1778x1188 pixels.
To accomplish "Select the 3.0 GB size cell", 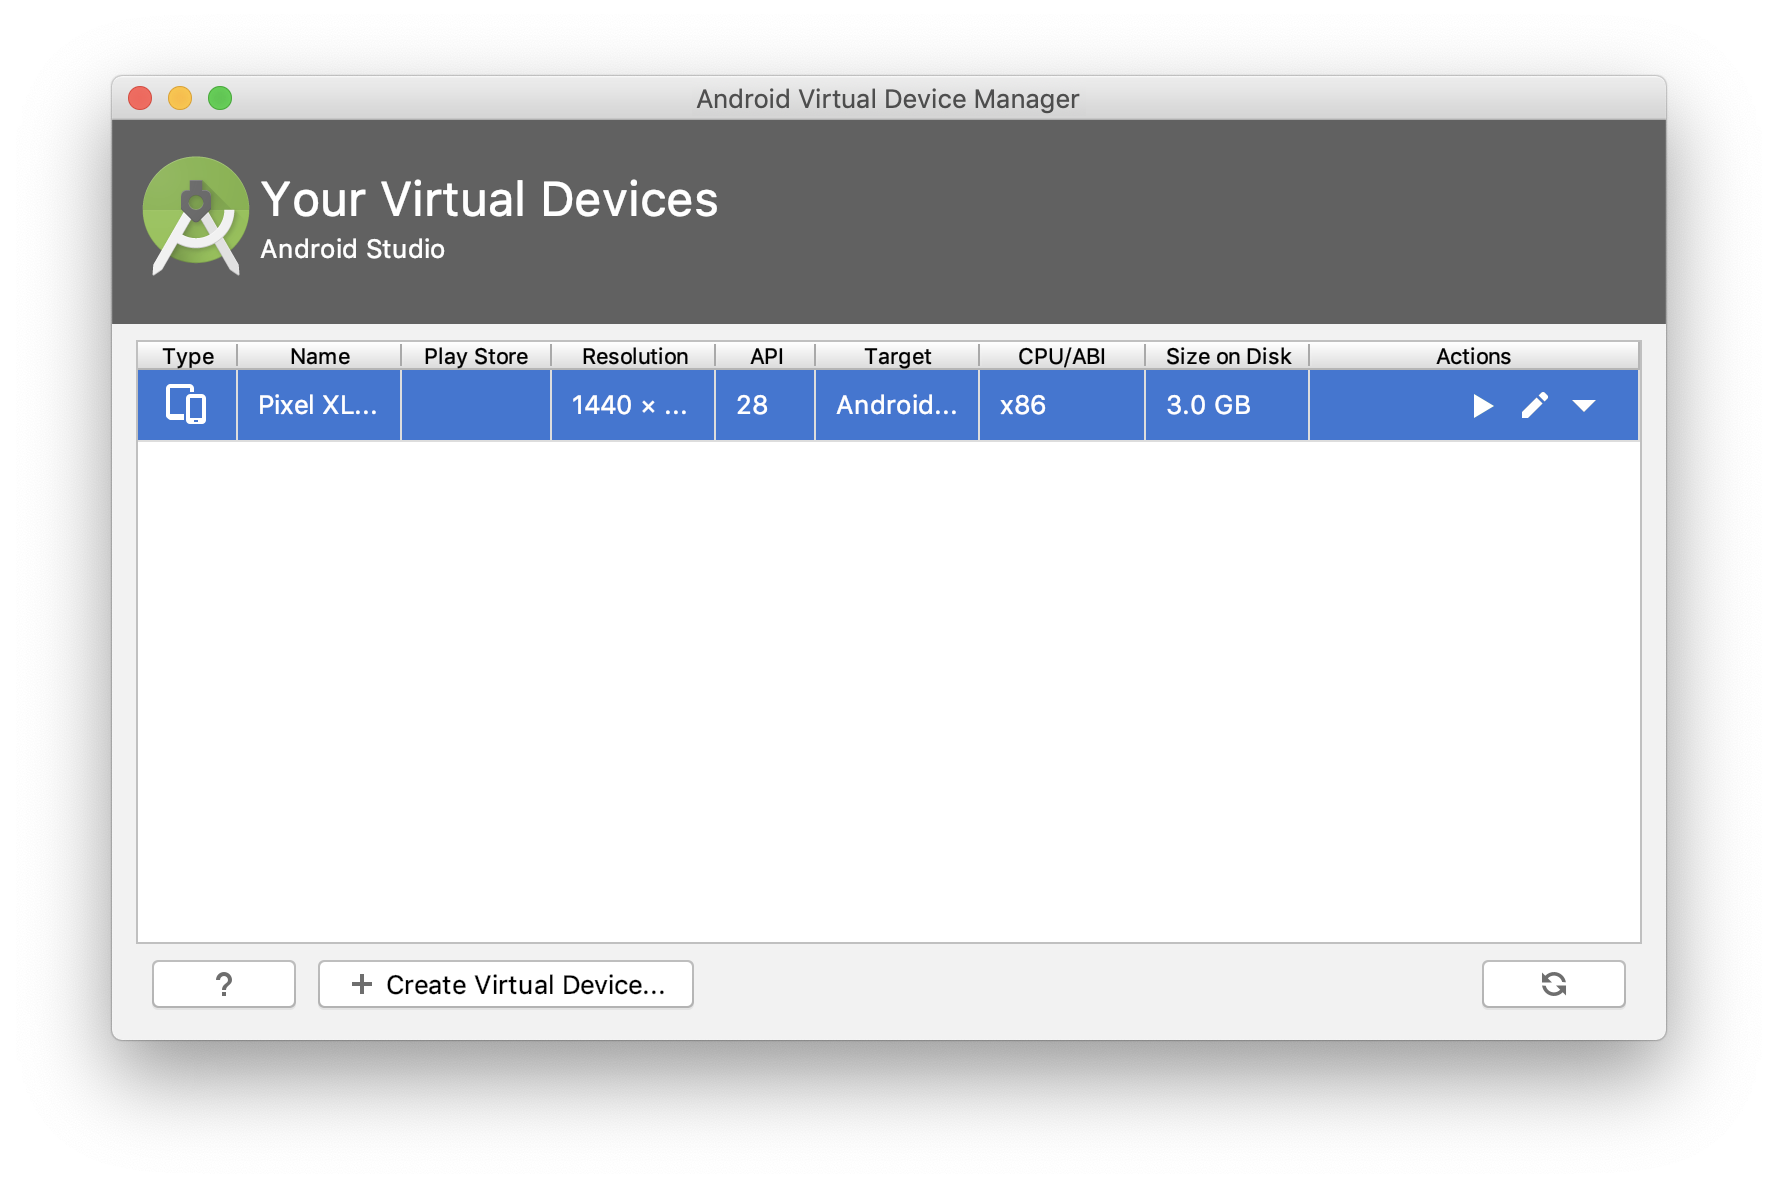I will [x=1228, y=405].
